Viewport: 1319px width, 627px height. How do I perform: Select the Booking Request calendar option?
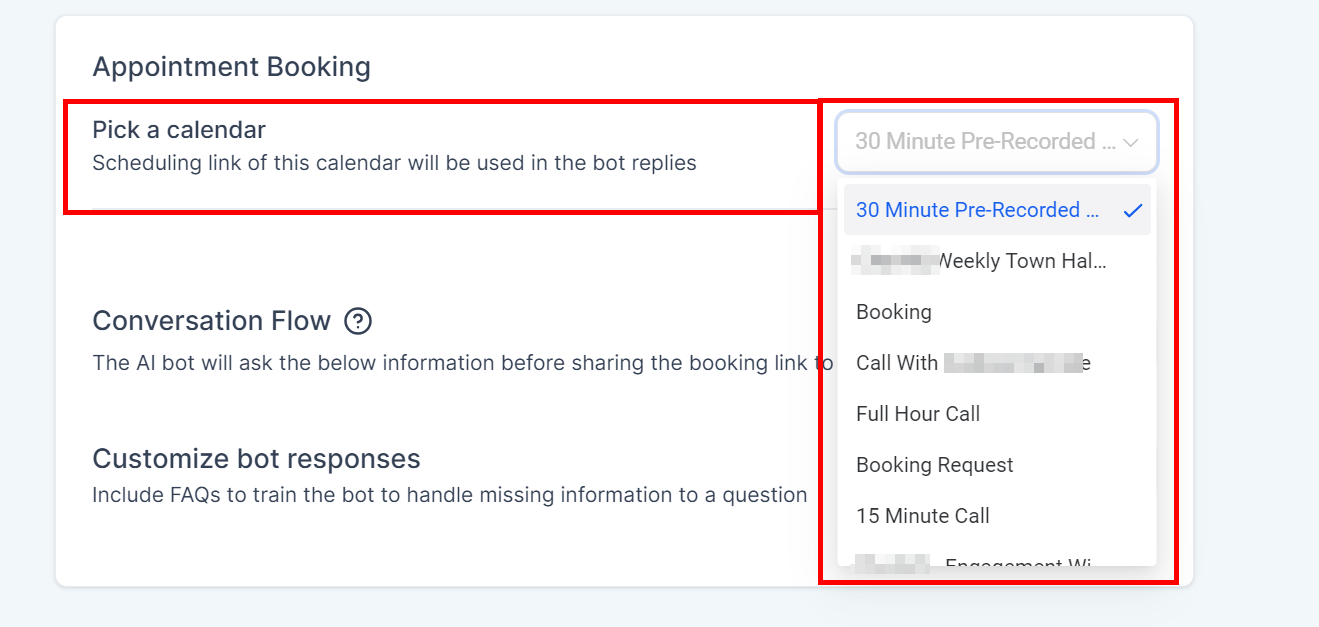coord(935,465)
